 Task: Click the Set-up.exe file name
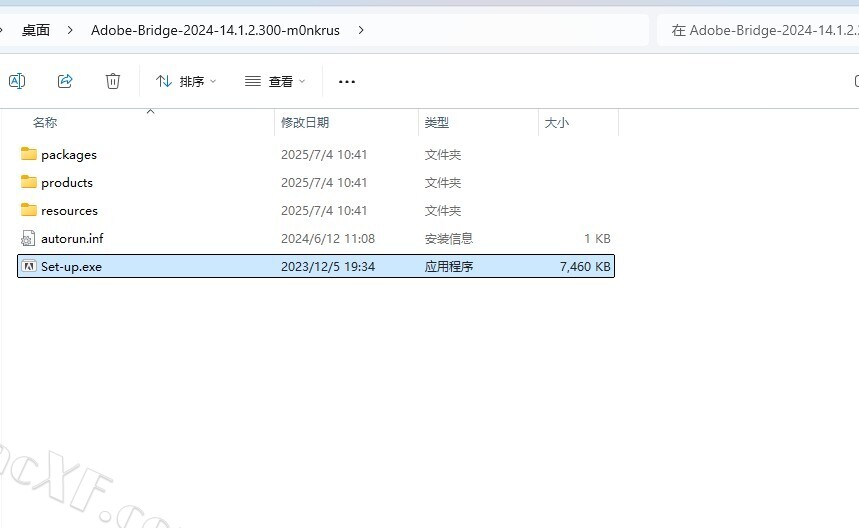(x=71, y=267)
